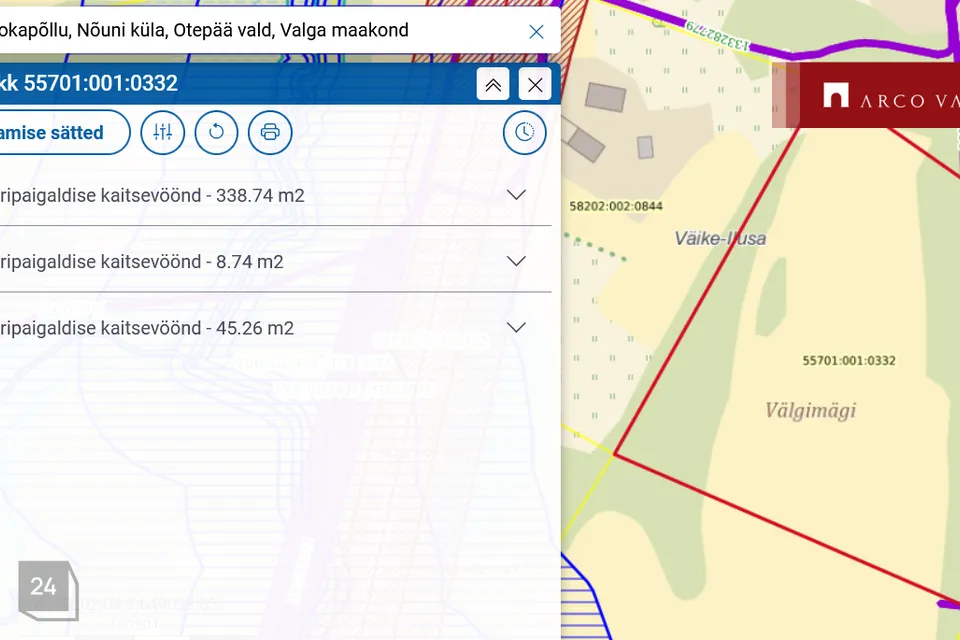Click the large gray building on the map

(x=606, y=97)
